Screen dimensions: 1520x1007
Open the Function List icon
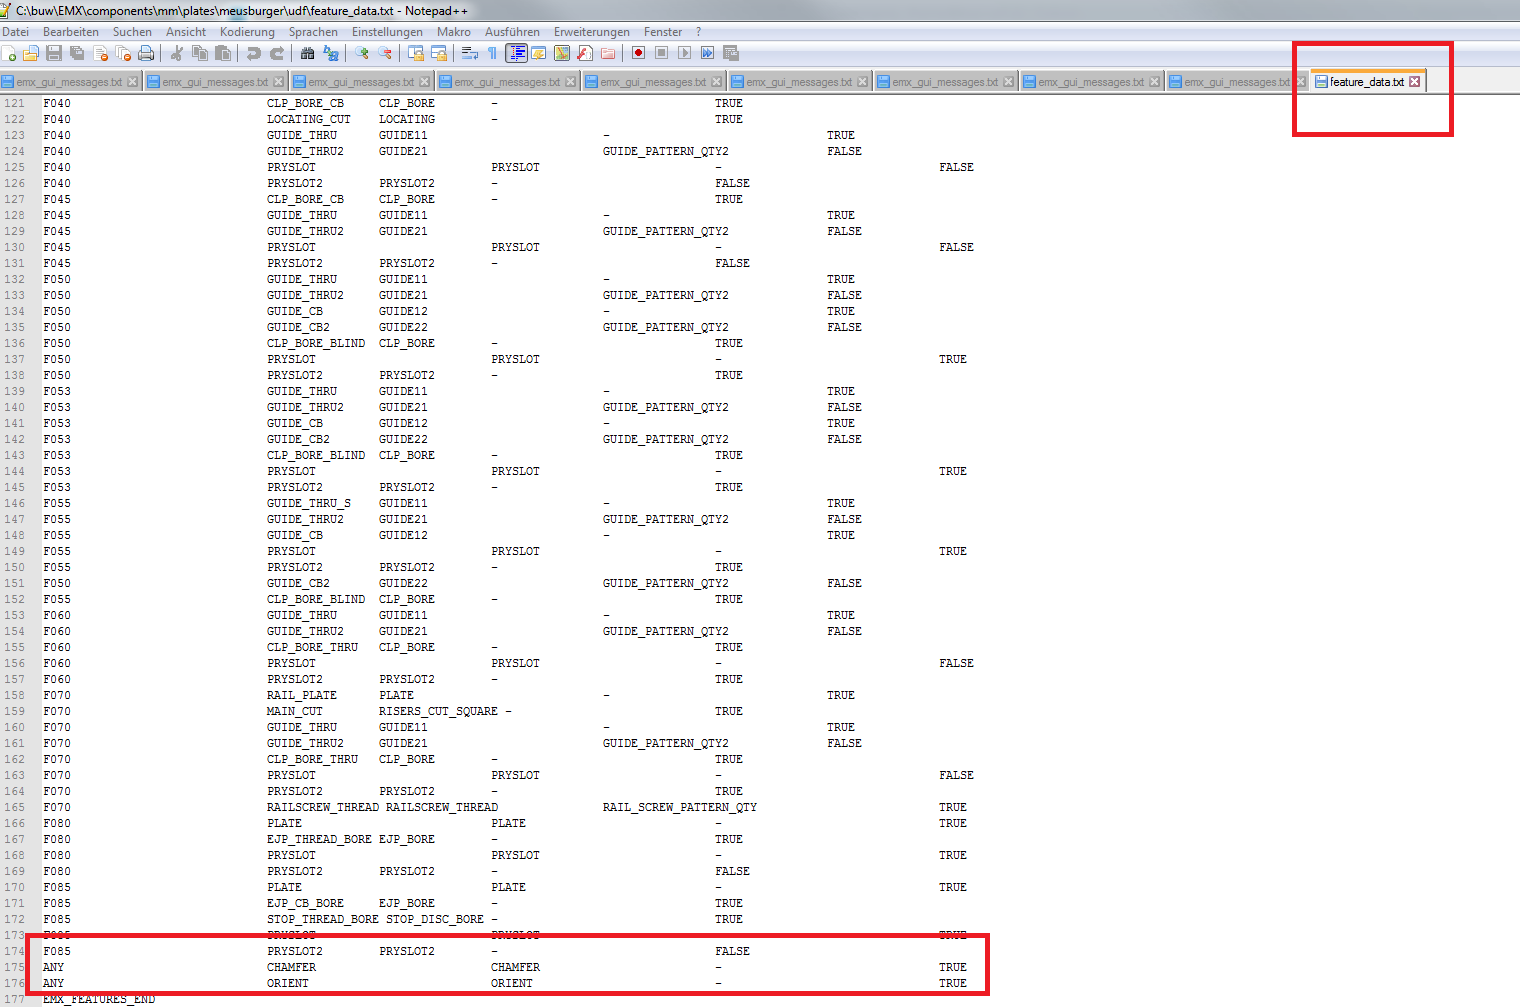click(584, 53)
